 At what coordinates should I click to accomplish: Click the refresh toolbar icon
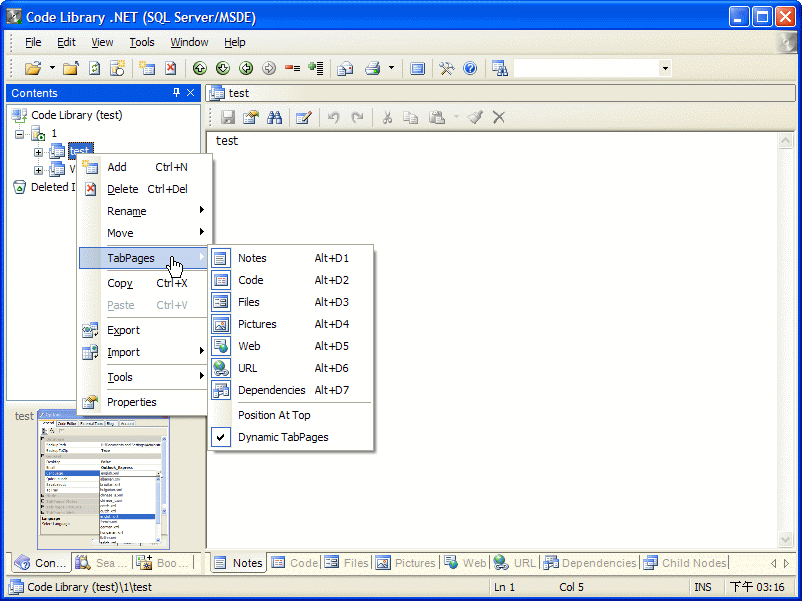(x=95, y=68)
